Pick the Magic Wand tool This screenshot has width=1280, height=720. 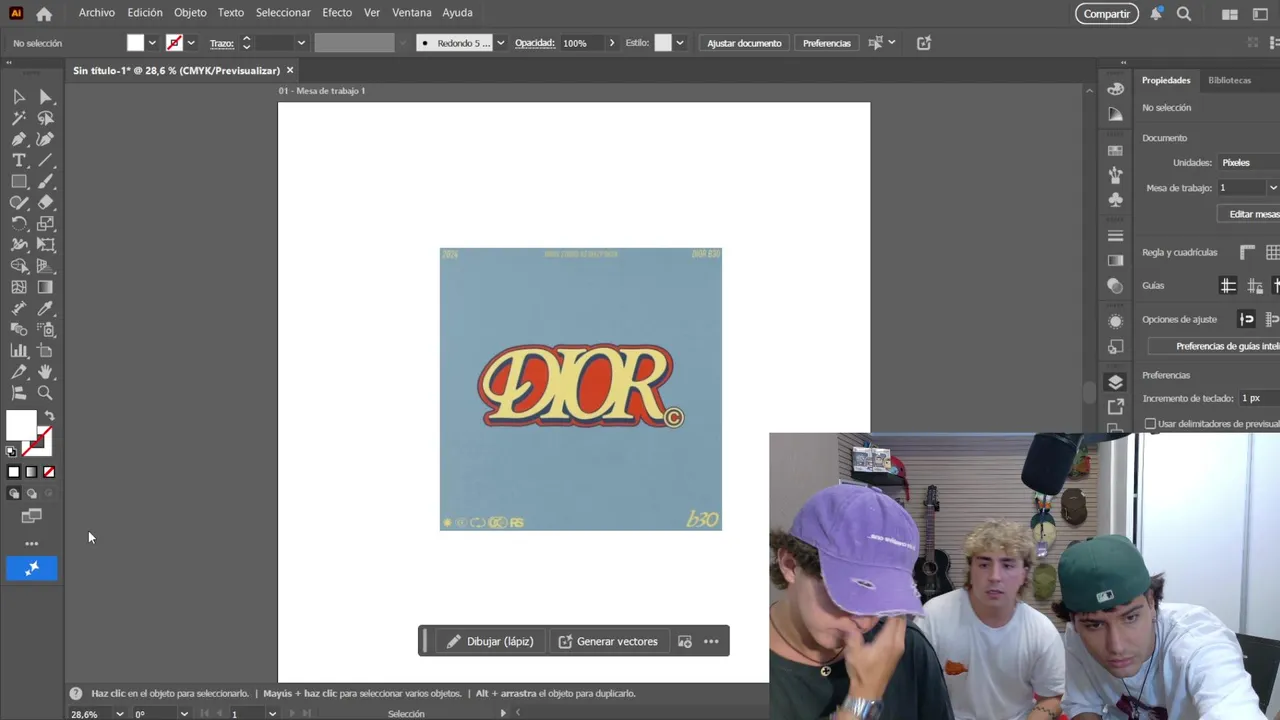coord(19,118)
